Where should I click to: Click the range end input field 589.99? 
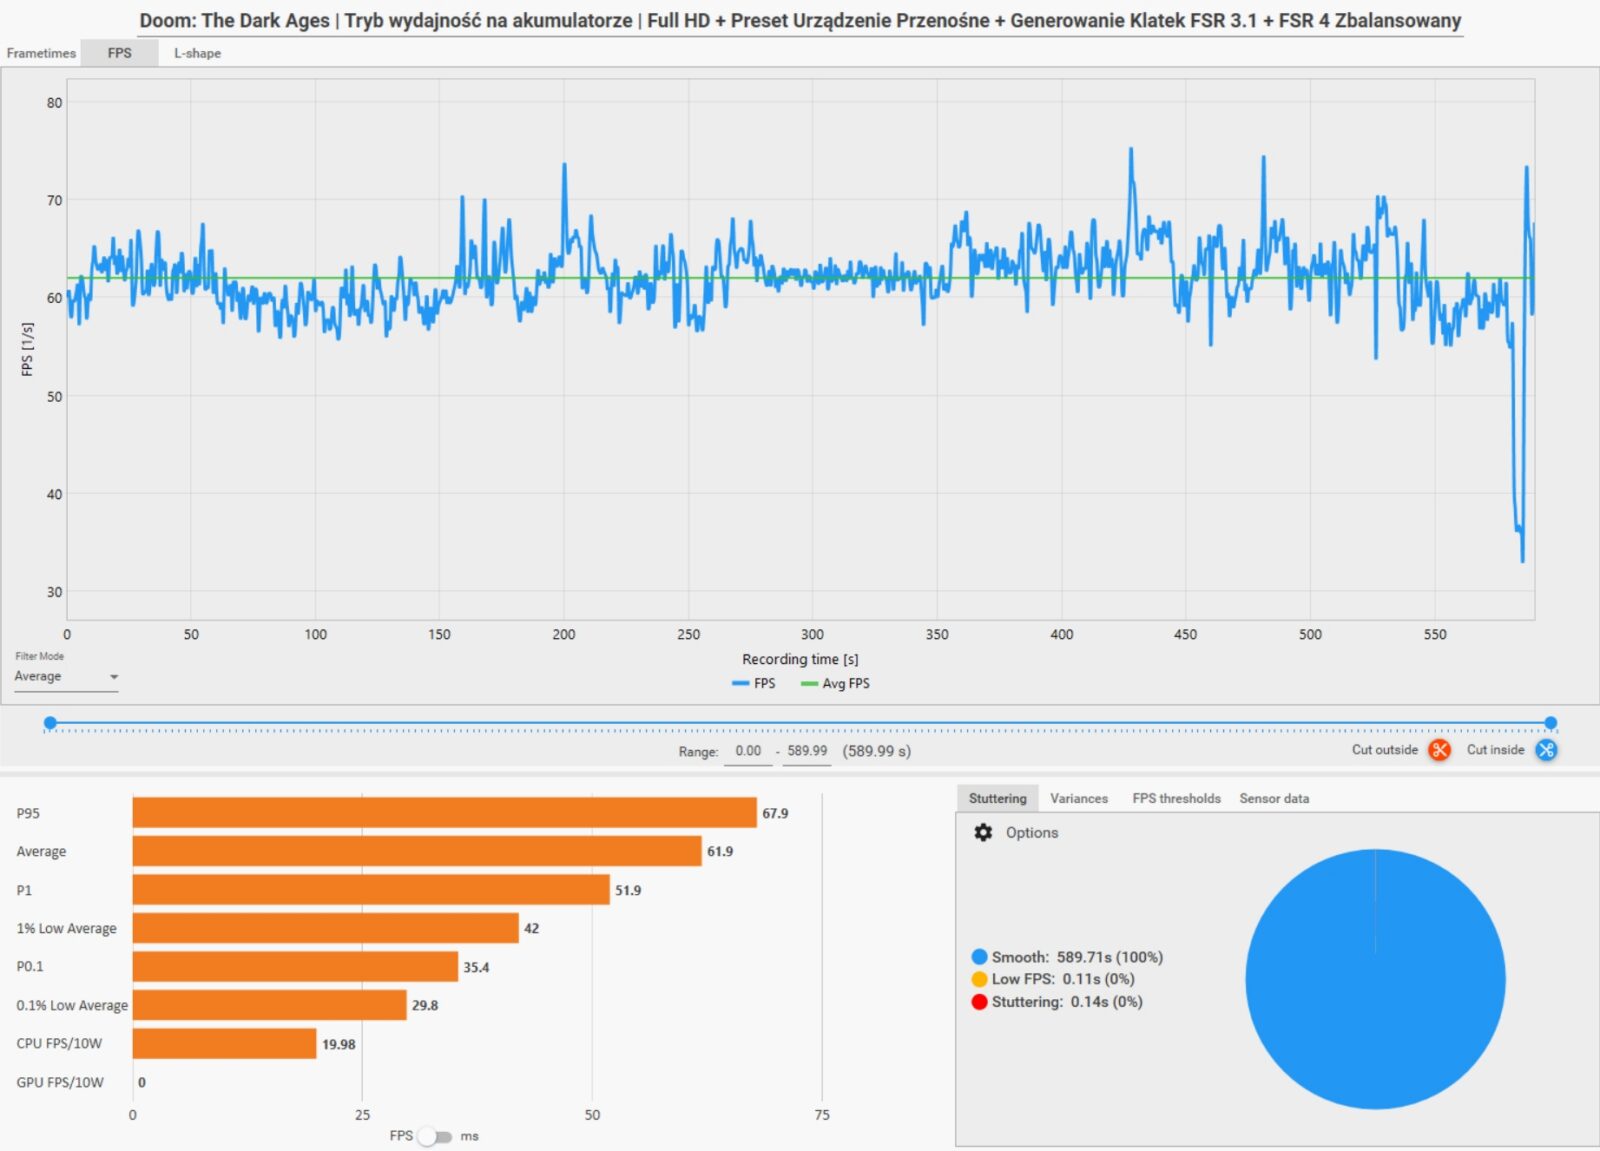(806, 751)
